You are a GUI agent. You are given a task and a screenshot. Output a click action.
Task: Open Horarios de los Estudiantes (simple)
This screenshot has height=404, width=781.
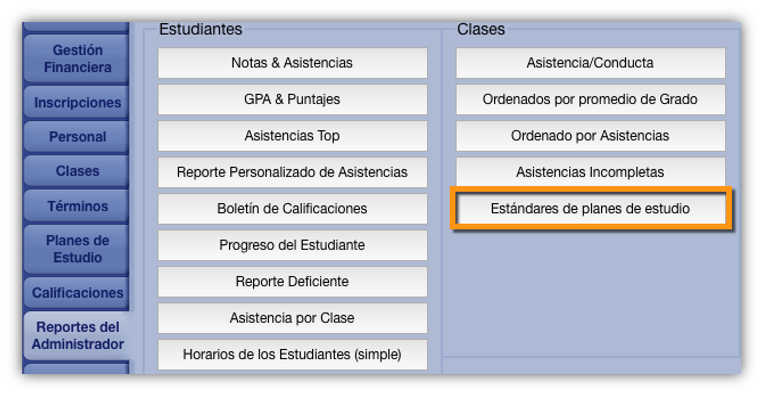(x=292, y=354)
